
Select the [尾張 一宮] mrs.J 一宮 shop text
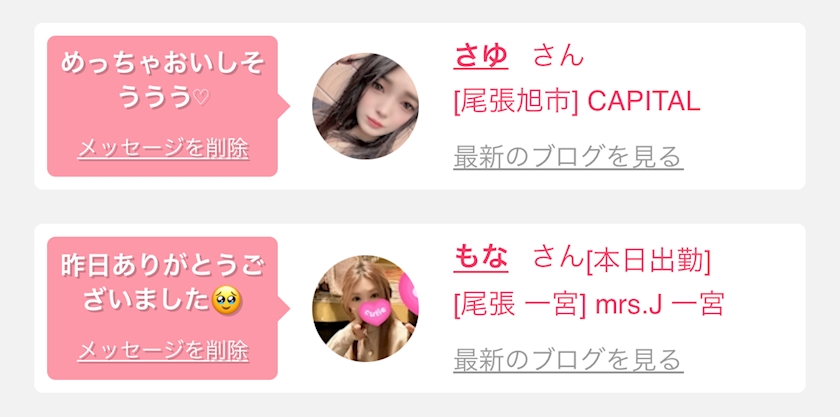[x=589, y=304]
